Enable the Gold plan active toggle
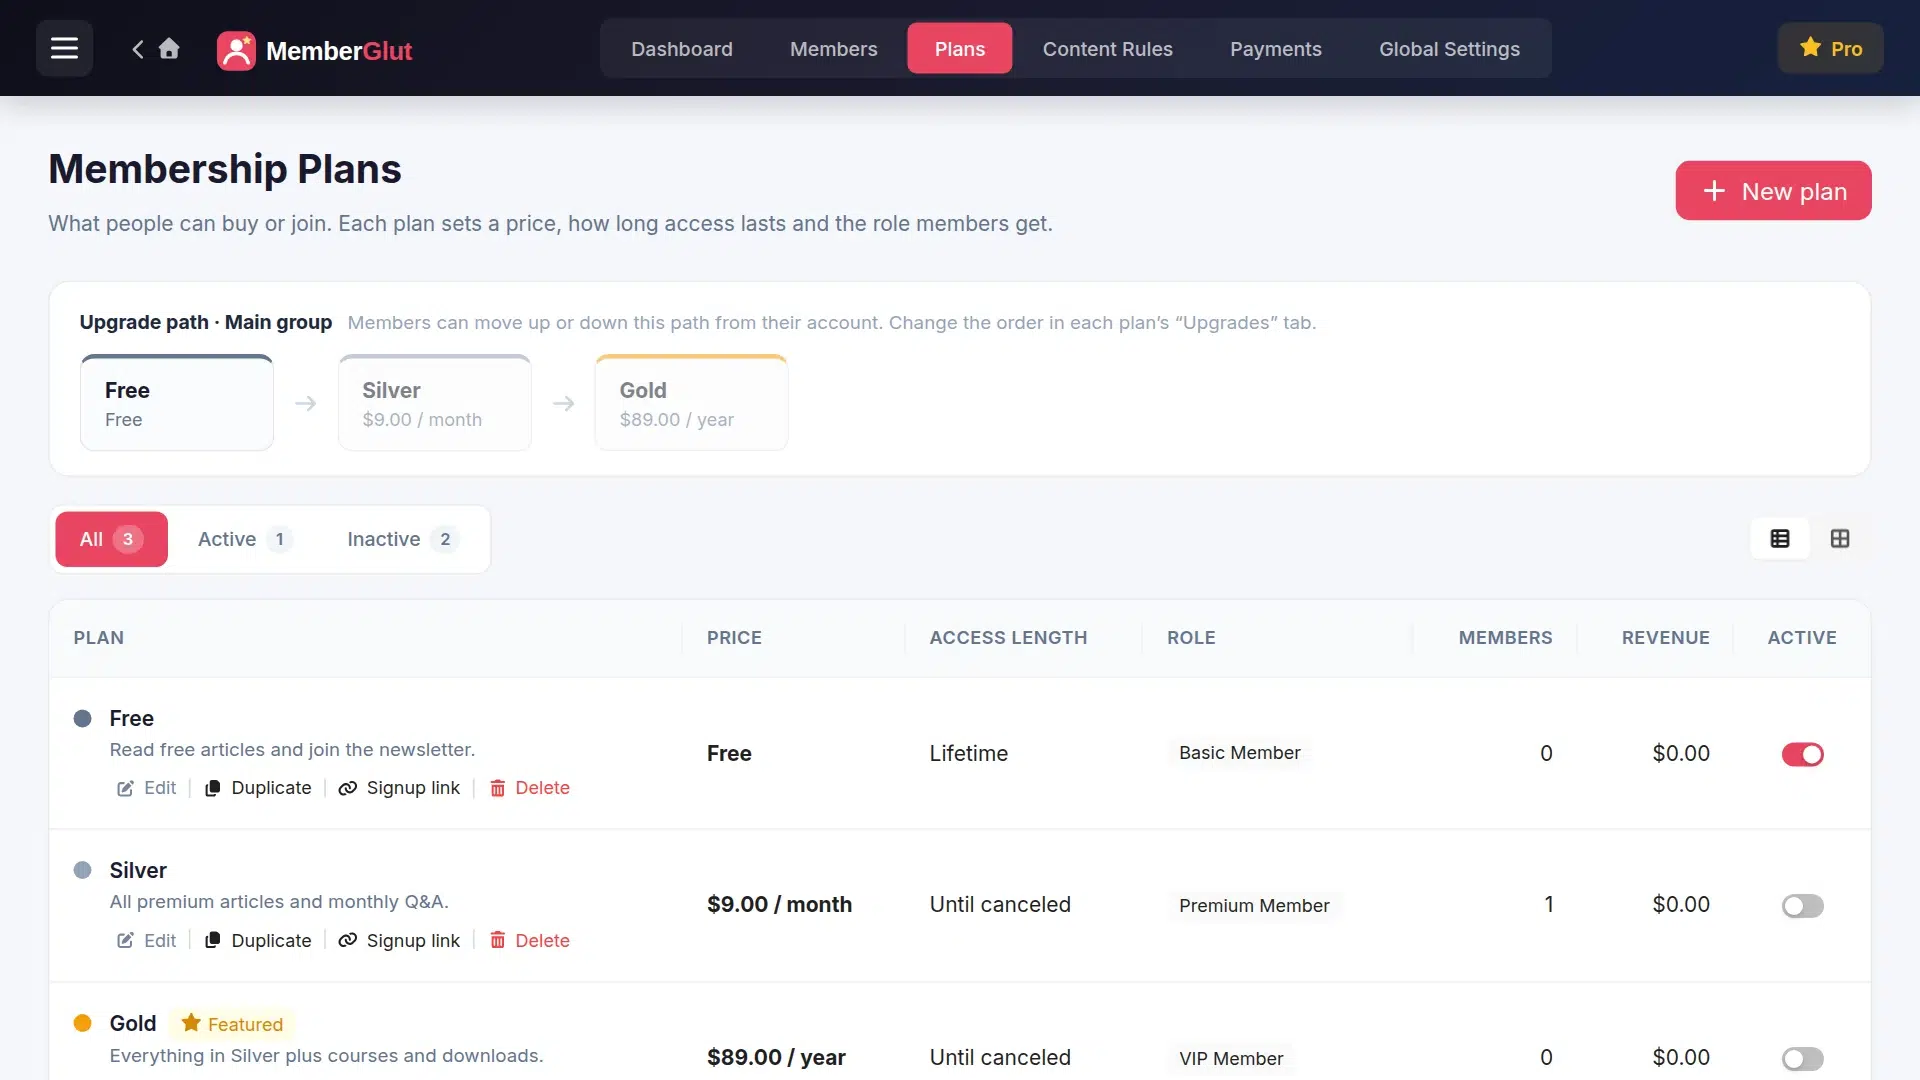 1802,1058
